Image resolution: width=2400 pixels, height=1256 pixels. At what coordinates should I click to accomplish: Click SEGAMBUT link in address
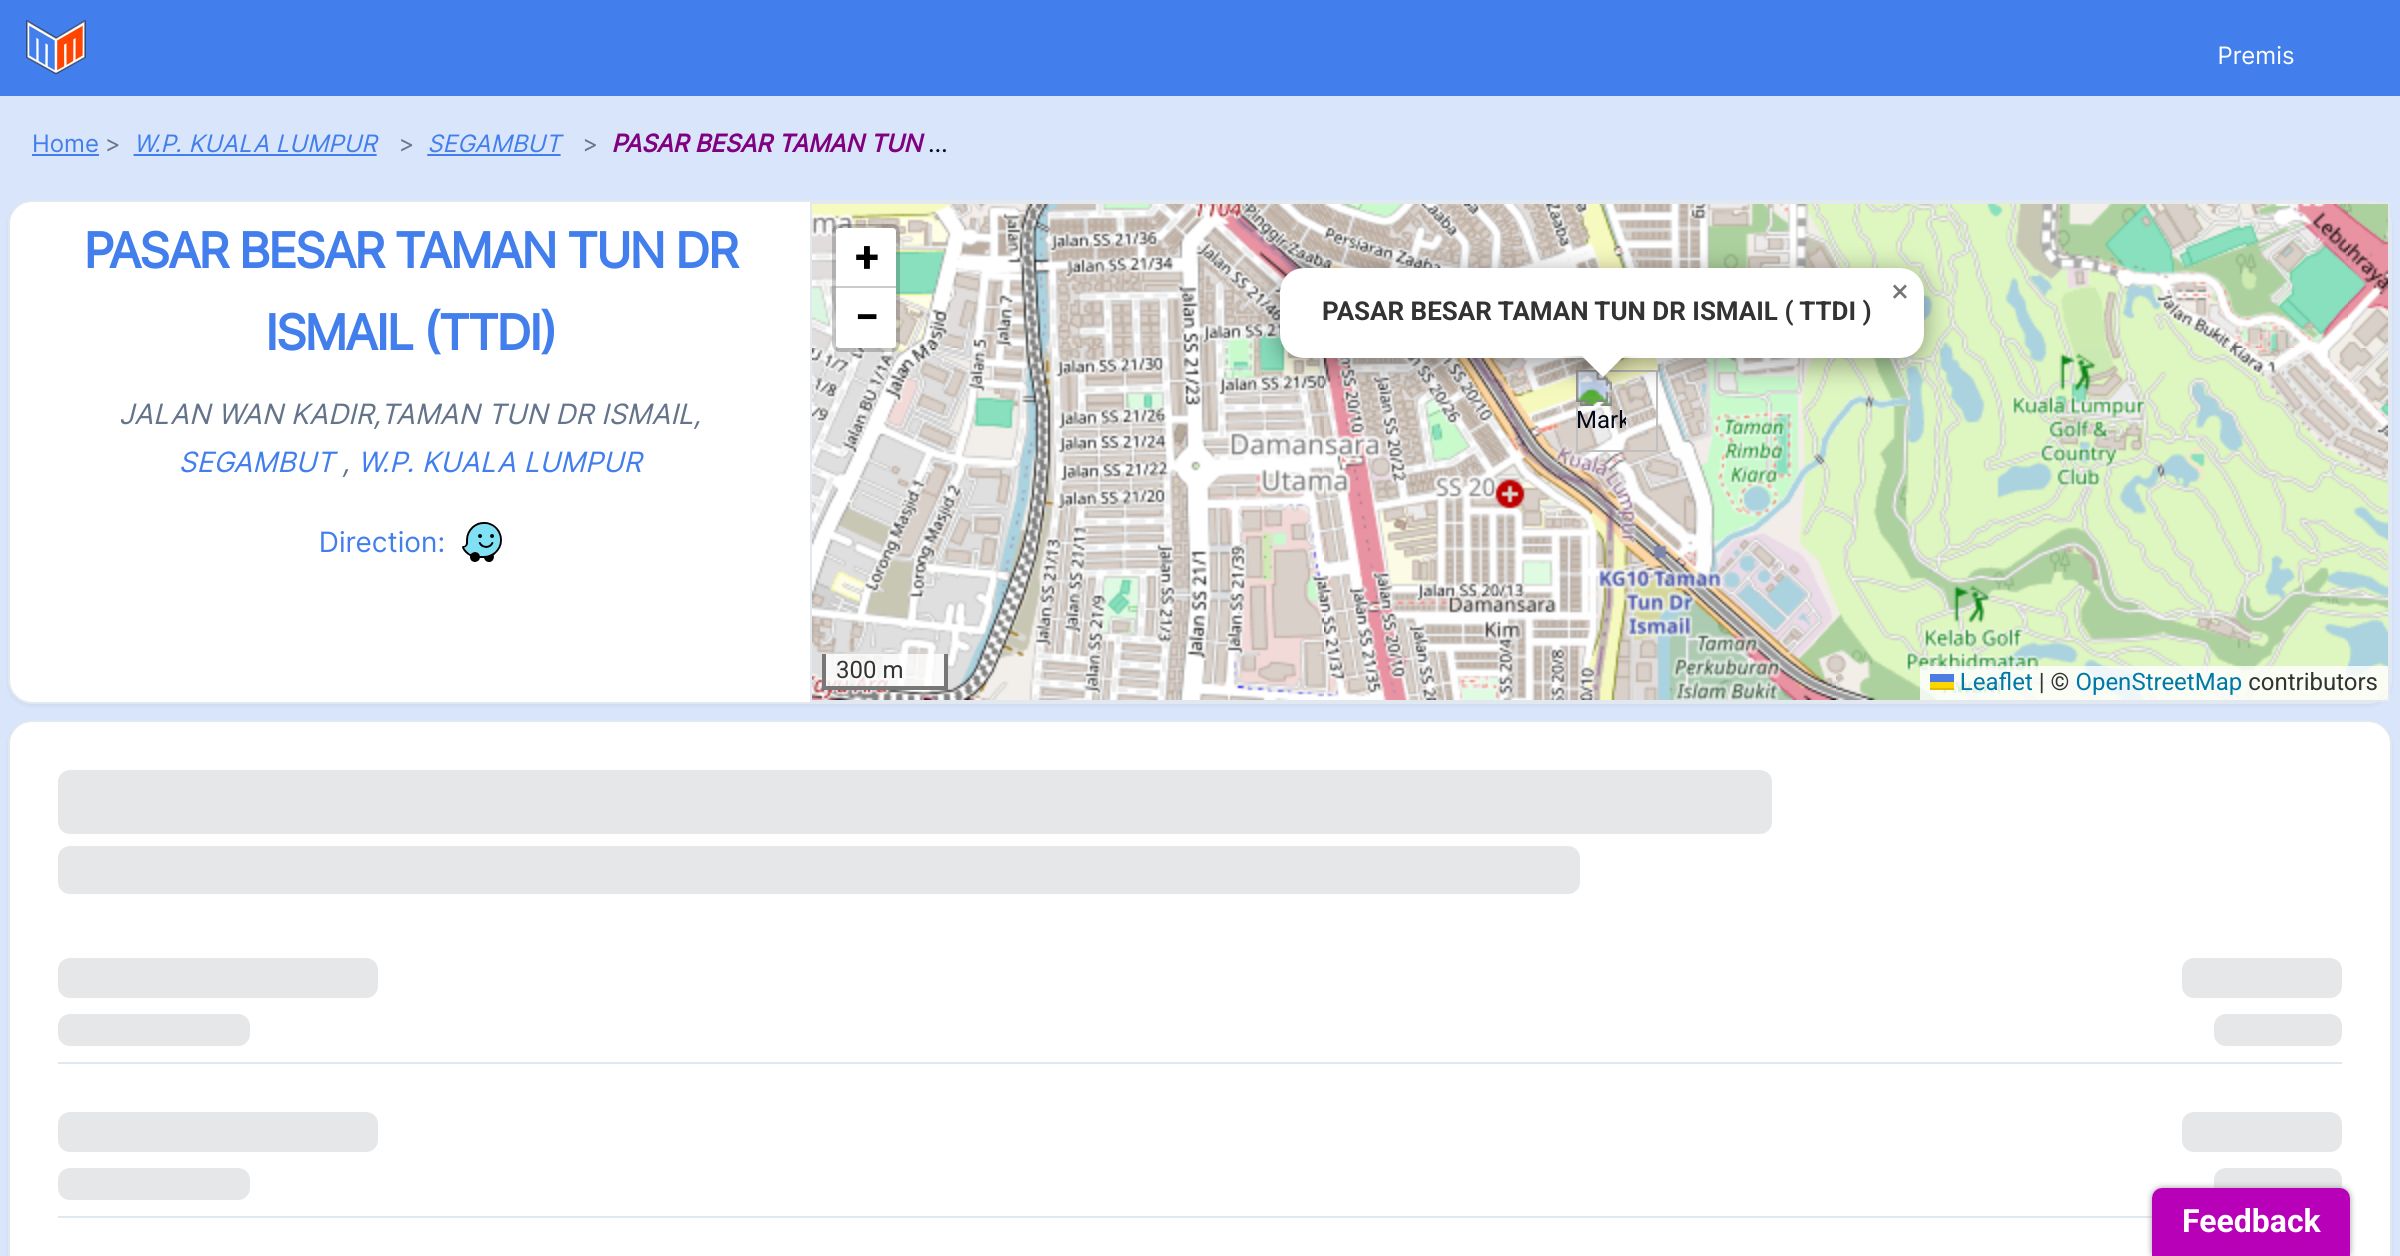coord(258,462)
